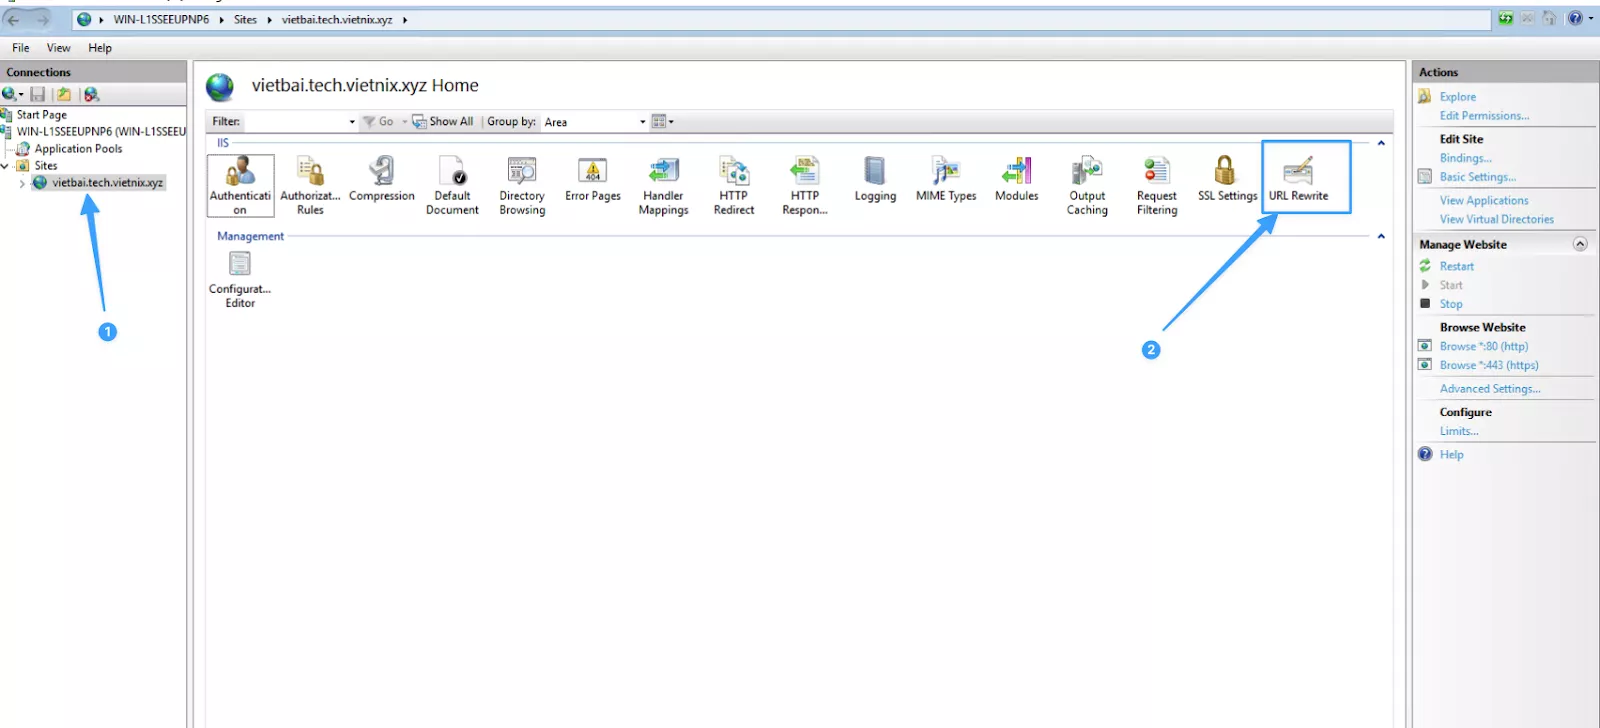This screenshot has width=1600, height=728.
Task: Open the URL Rewrite feature
Action: (x=1298, y=179)
